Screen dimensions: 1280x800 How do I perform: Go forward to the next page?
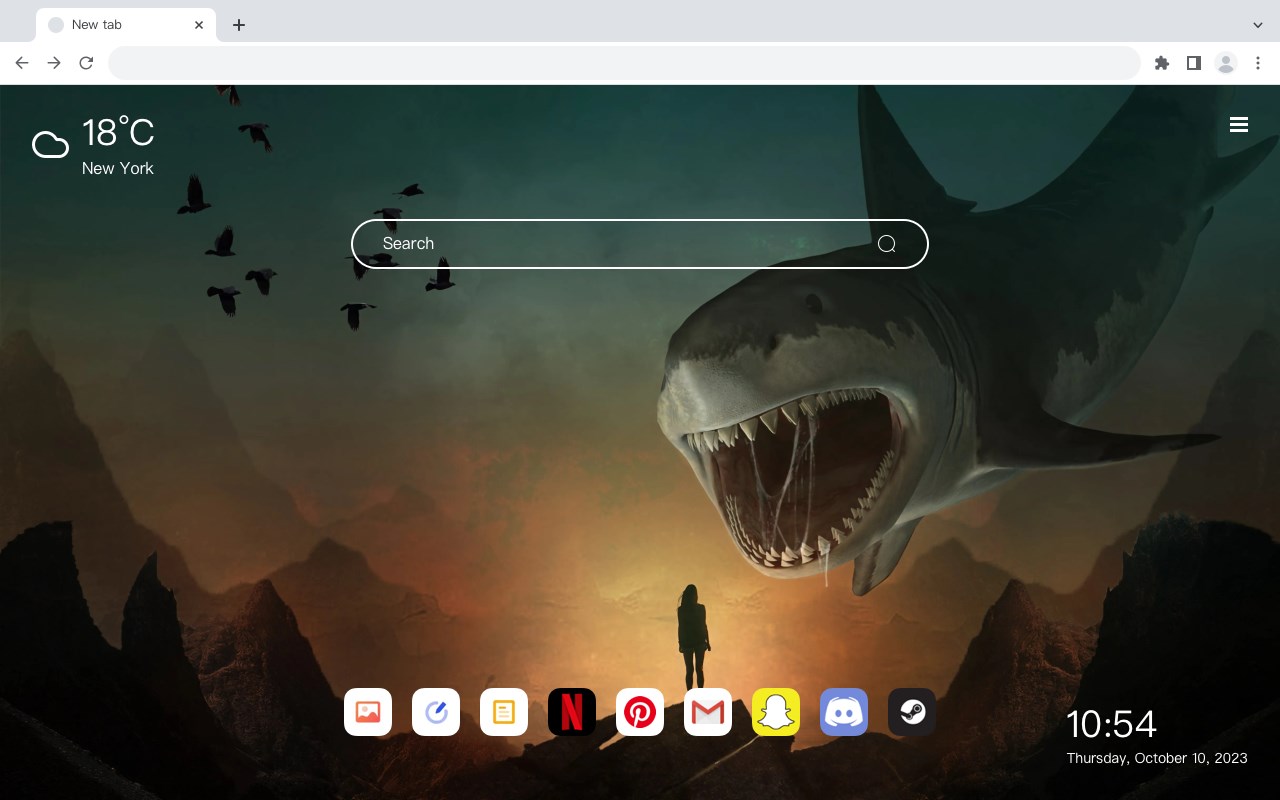click(x=54, y=63)
